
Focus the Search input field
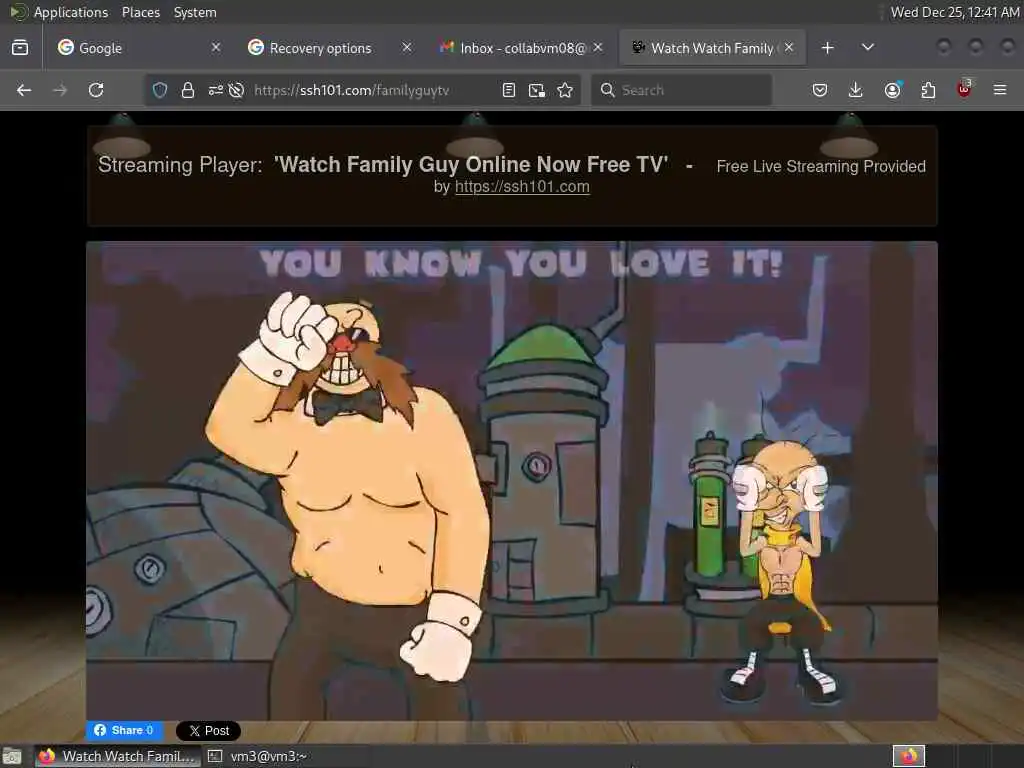click(682, 90)
